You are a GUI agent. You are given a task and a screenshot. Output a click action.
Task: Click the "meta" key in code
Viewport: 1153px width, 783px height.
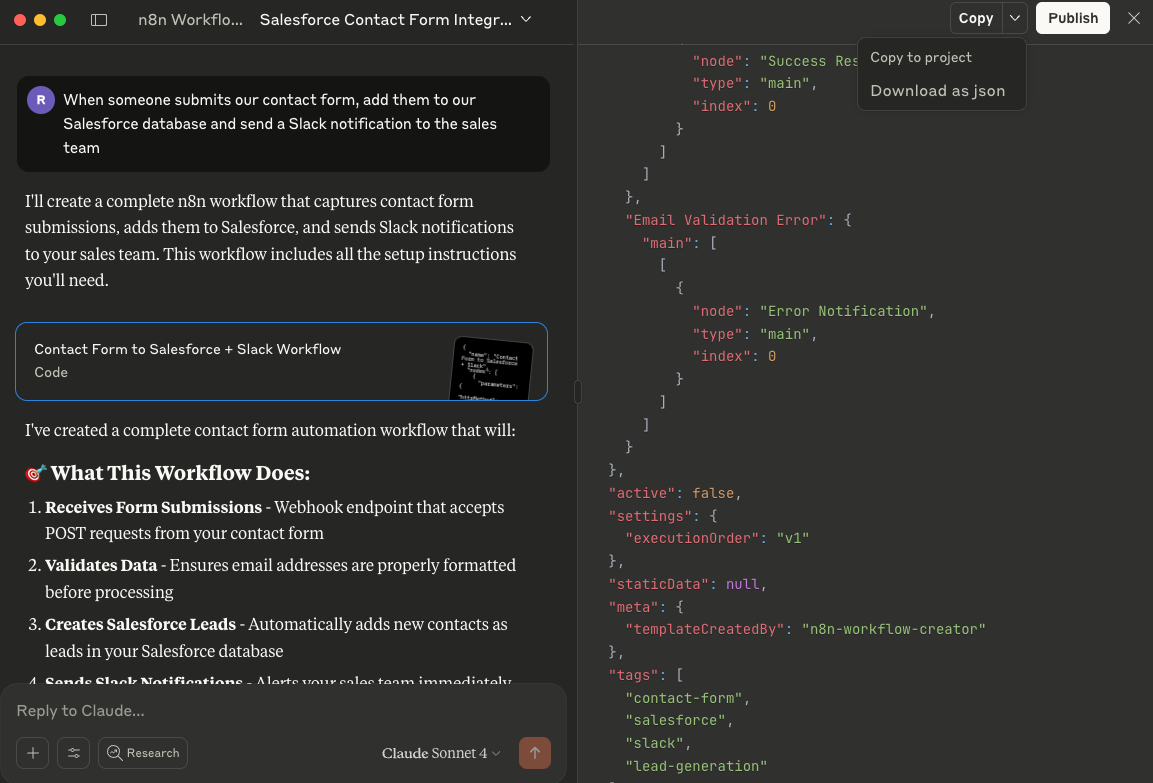point(633,607)
